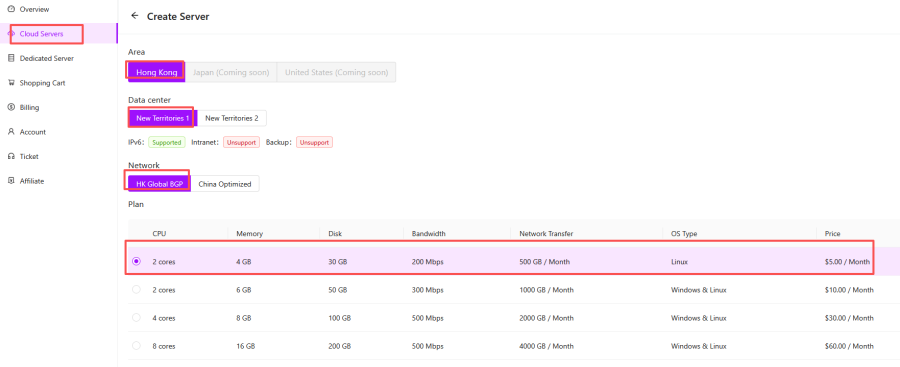Select the 8 cores 16 GB plan radio
The width and height of the screenshot is (900, 367).
pyautogui.click(x=136, y=346)
